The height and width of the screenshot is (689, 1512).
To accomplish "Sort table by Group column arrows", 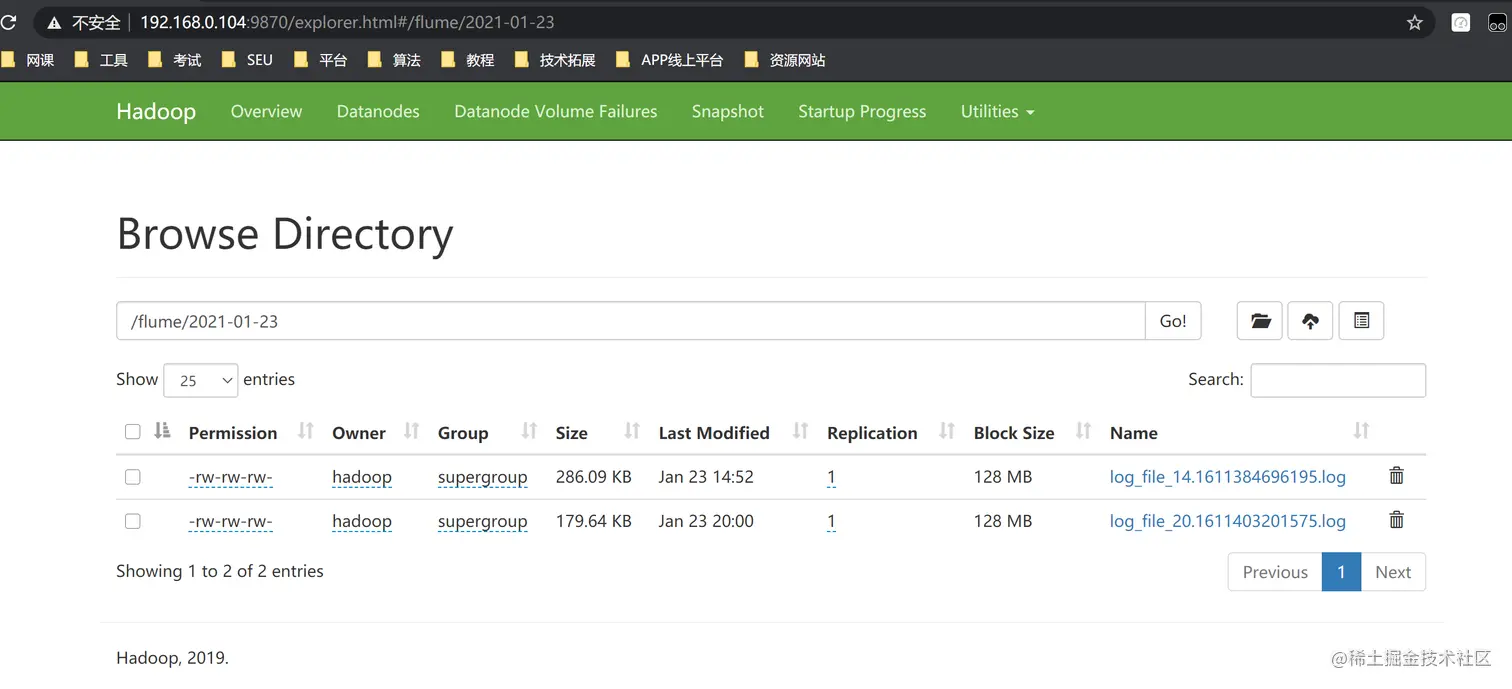I will point(529,431).
